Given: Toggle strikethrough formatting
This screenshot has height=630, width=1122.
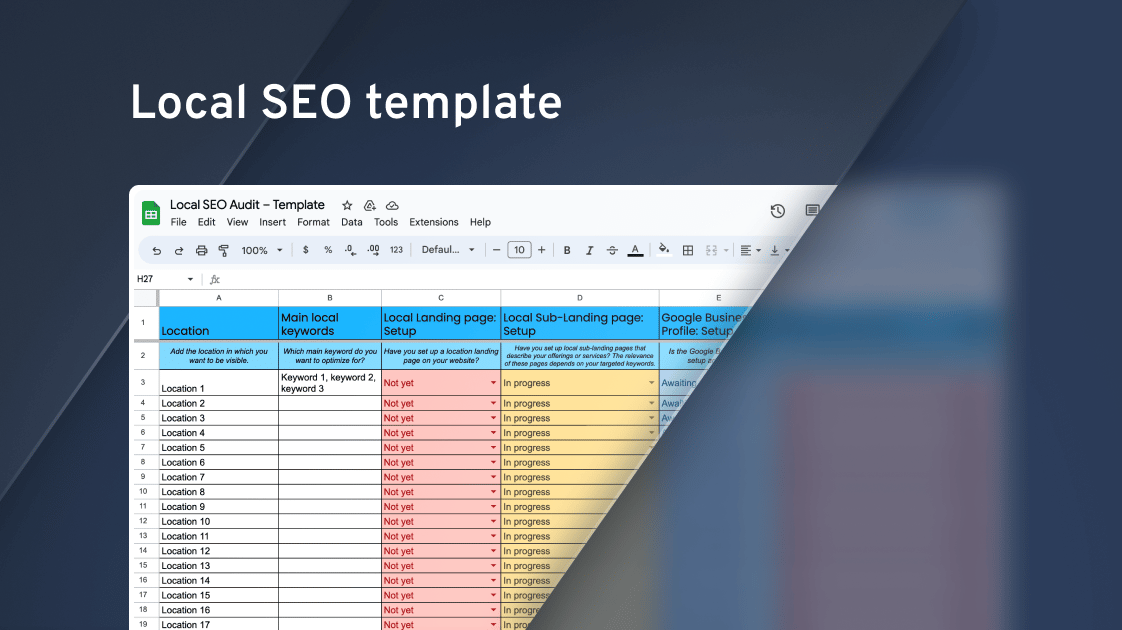Looking at the screenshot, I should [x=612, y=251].
